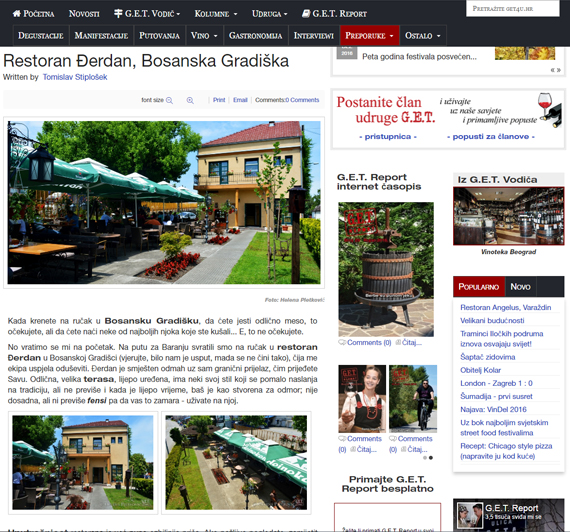This screenshot has width=570, height=532.
Task: Click Čitaj under wine press cover
Action: tap(412, 343)
